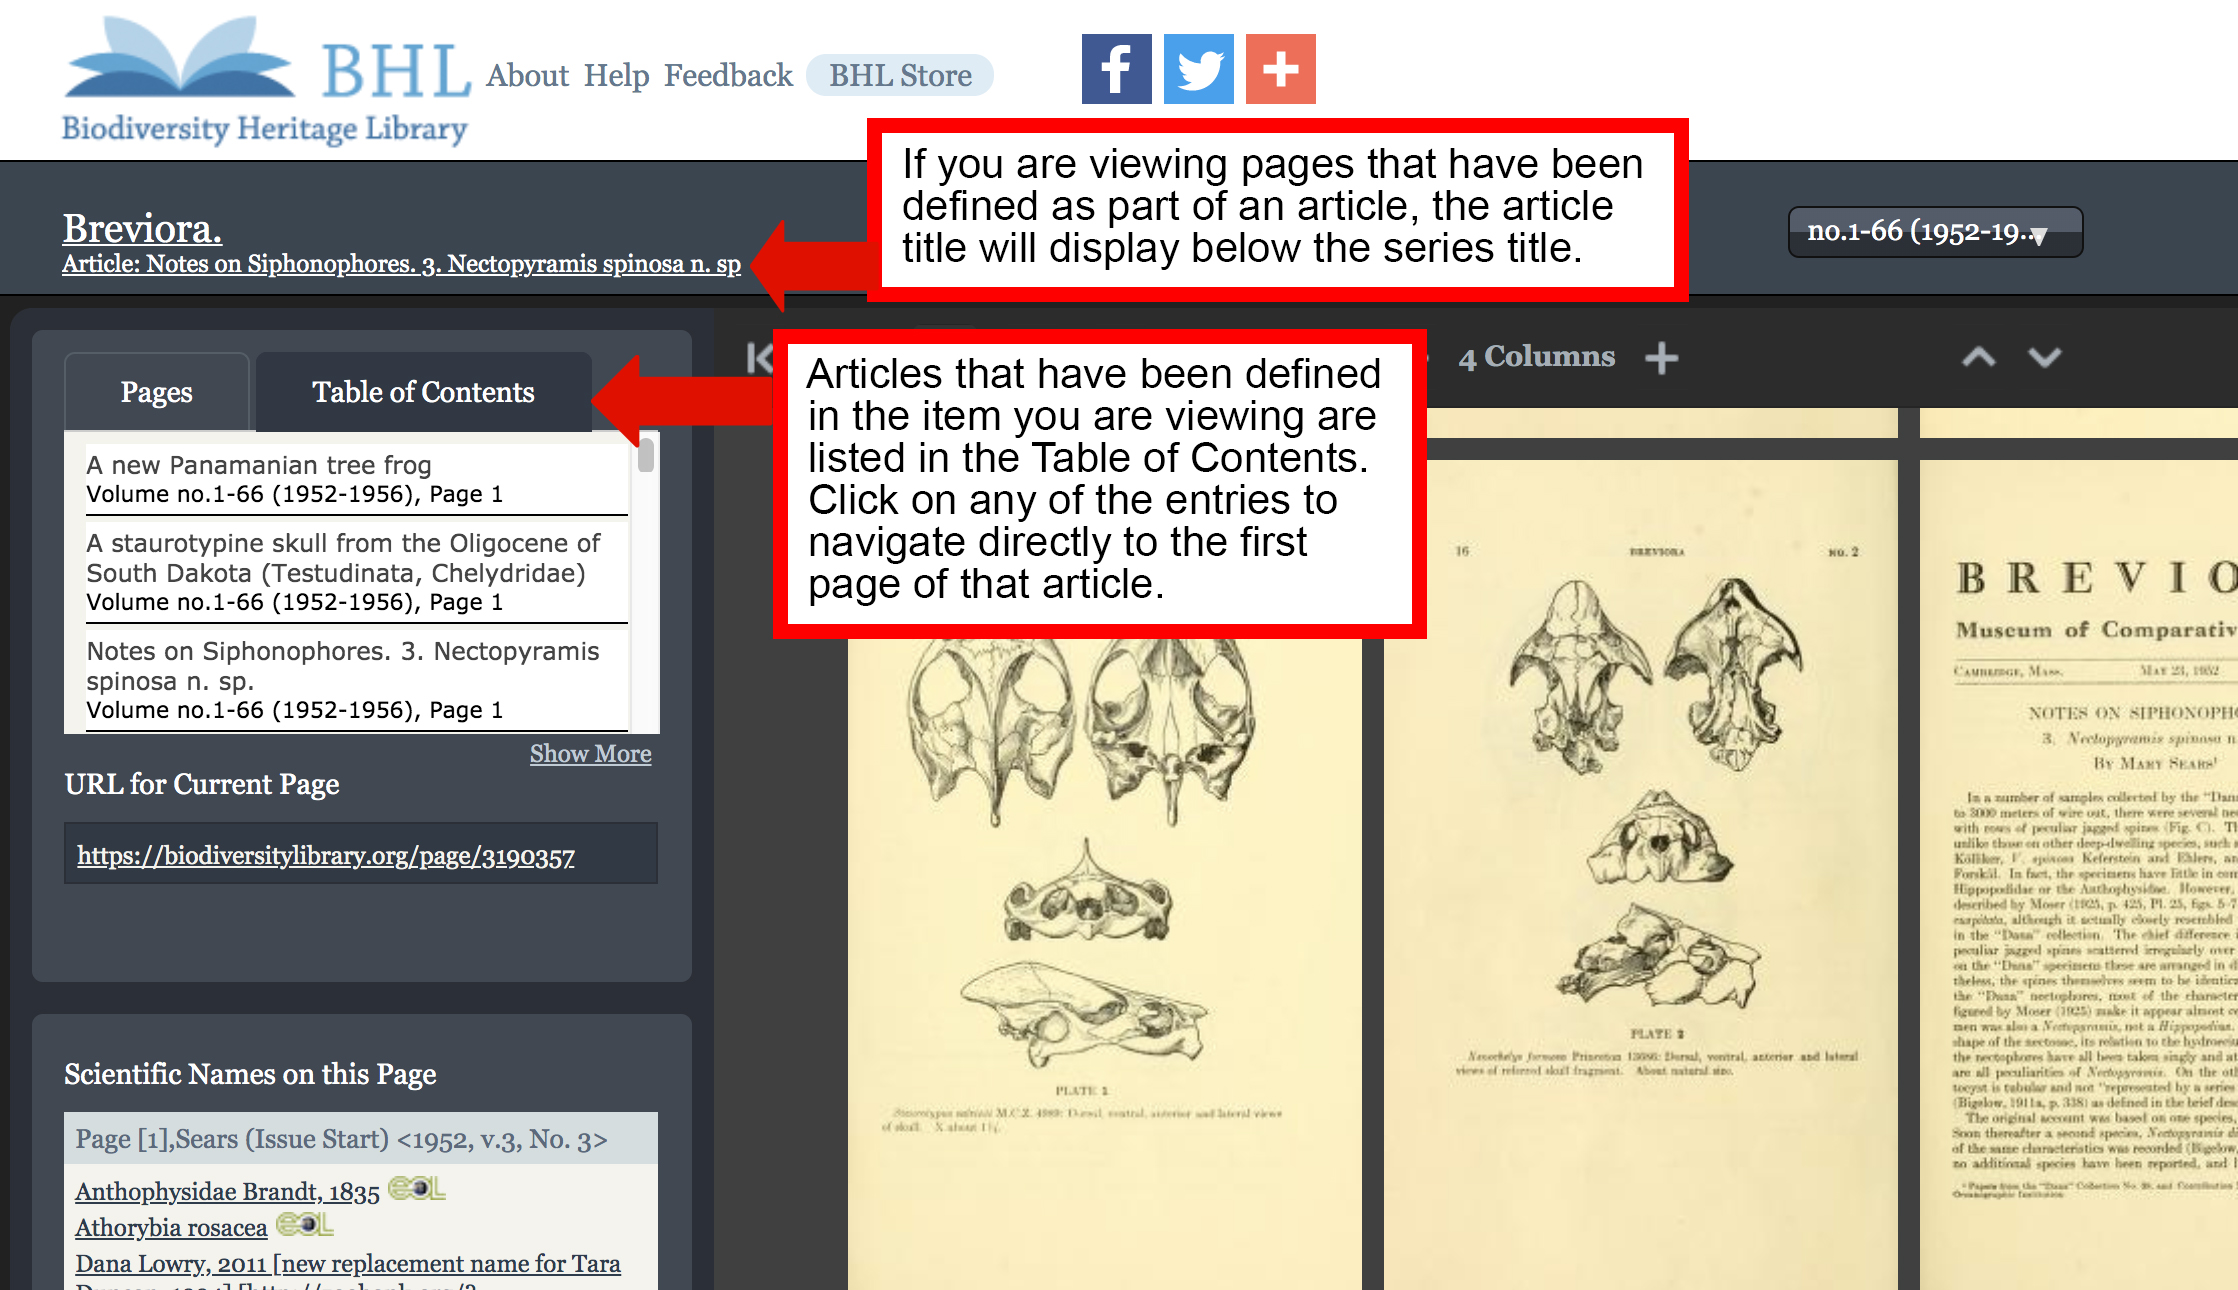The width and height of the screenshot is (2238, 1290).
Task: Go to next page down chevron
Action: click(2045, 357)
